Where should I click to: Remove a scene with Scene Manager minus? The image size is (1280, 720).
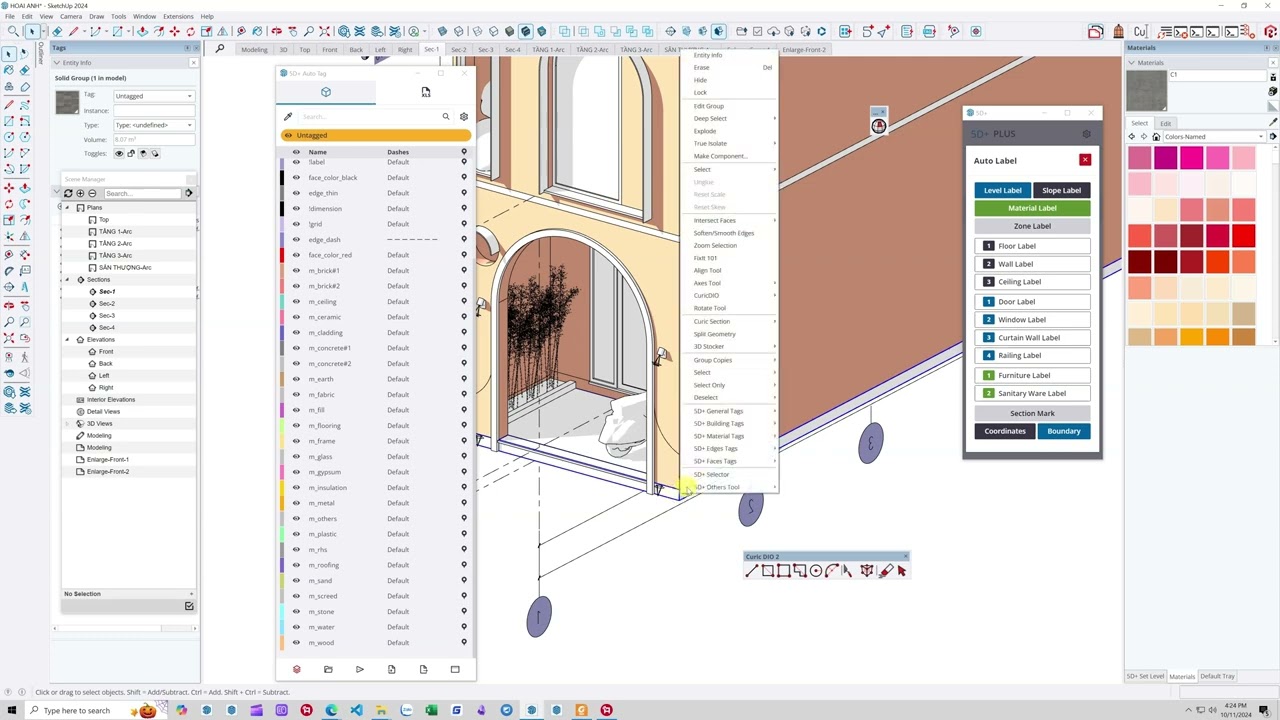point(92,193)
